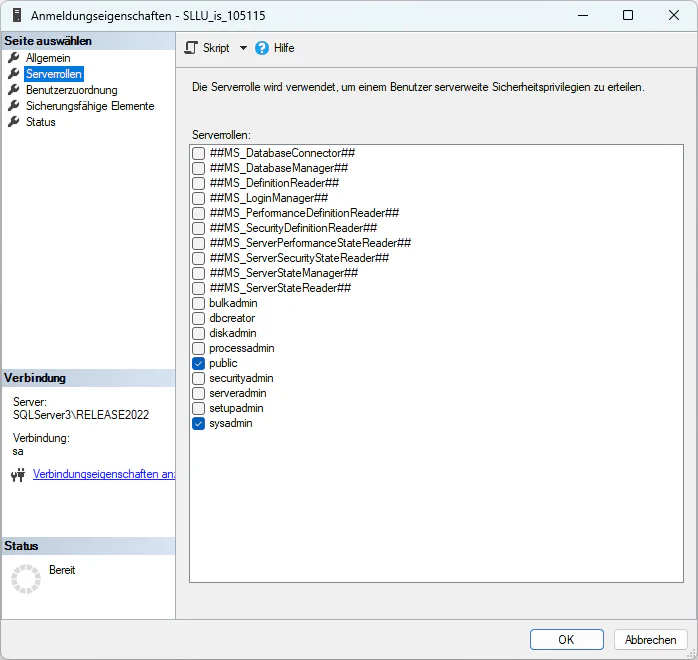The image size is (698, 660).
Task: Click the wrench icon beside Benutzerzuordnung
Action: point(14,90)
